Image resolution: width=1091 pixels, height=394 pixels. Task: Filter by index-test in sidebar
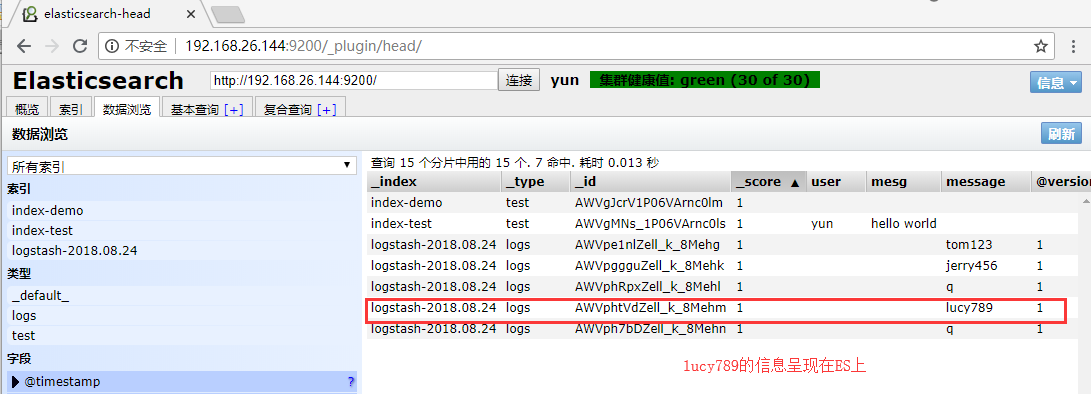pyautogui.click(x=182, y=230)
